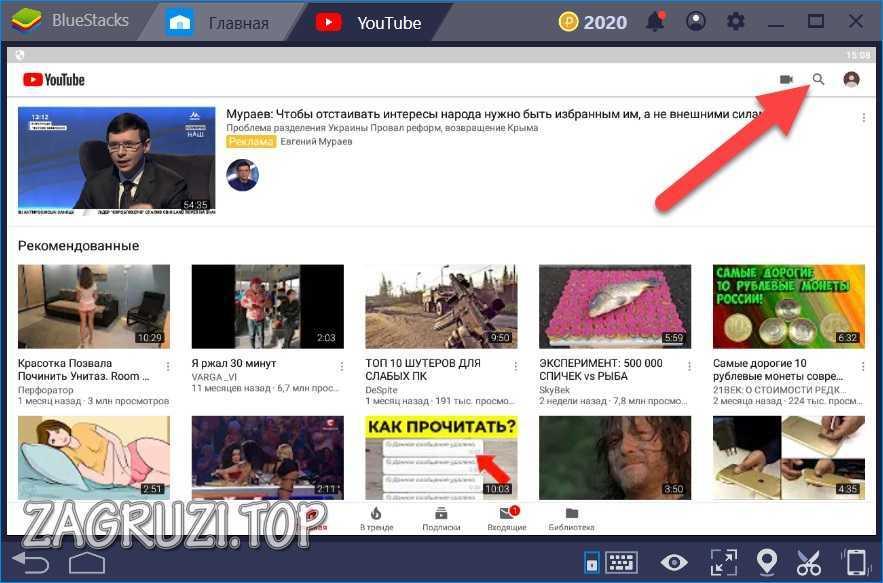The height and width of the screenshot is (583, 883).
Task: Click the rotate device phone icon
Action: coord(855,562)
